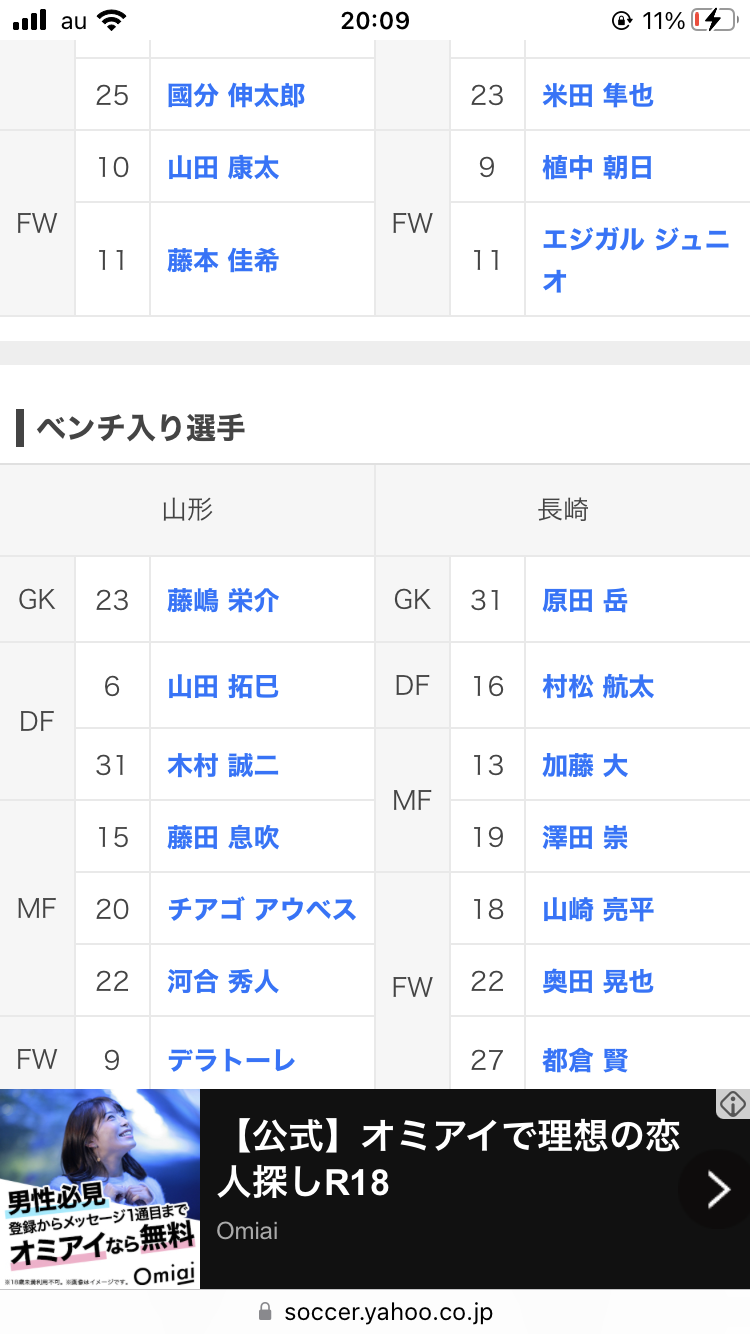Open エジガル ジュニオ player link
This screenshot has height=1334, width=750.
[636, 260]
